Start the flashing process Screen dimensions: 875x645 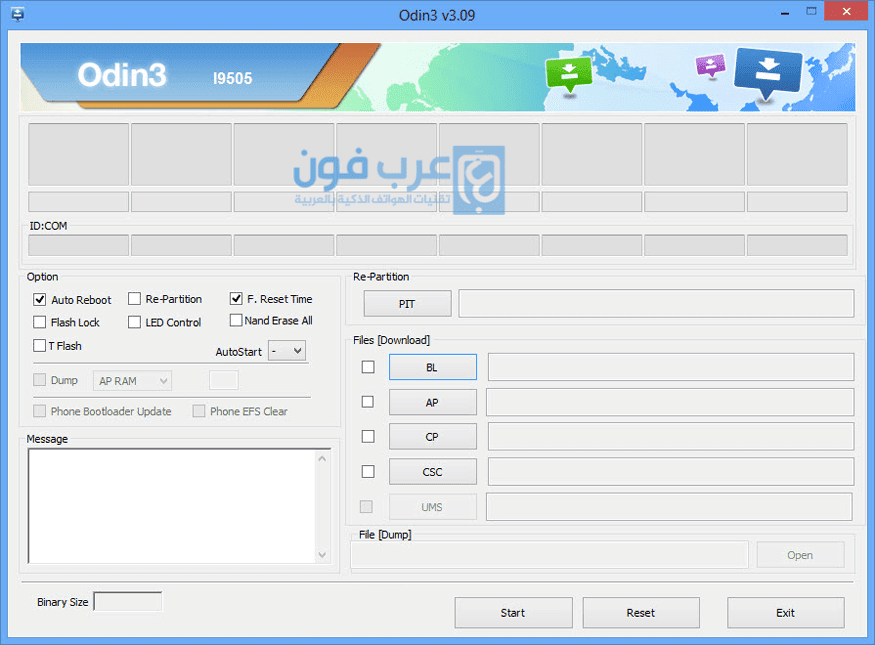click(x=513, y=613)
